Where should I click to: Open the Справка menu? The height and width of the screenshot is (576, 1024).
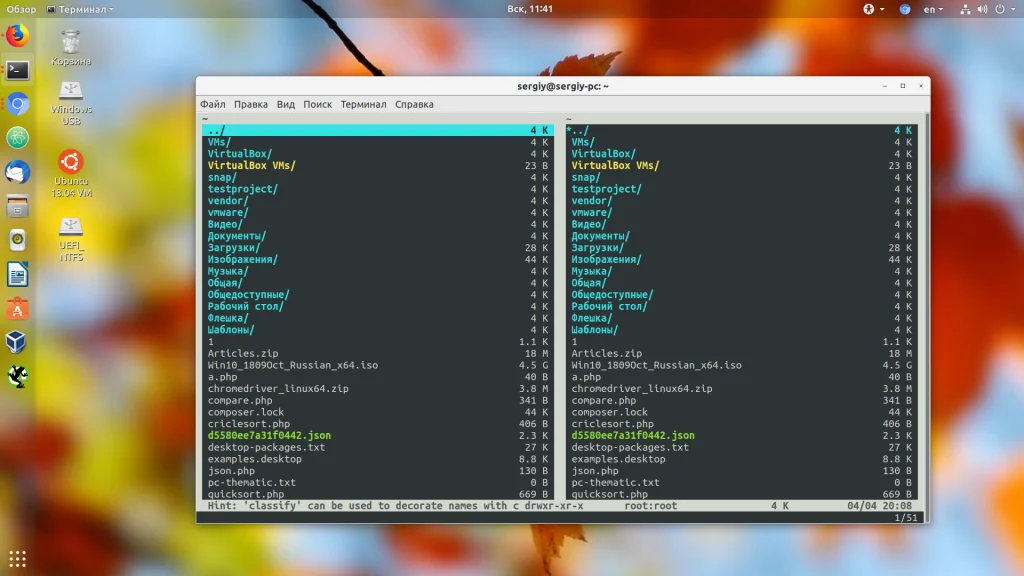[x=414, y=104]
